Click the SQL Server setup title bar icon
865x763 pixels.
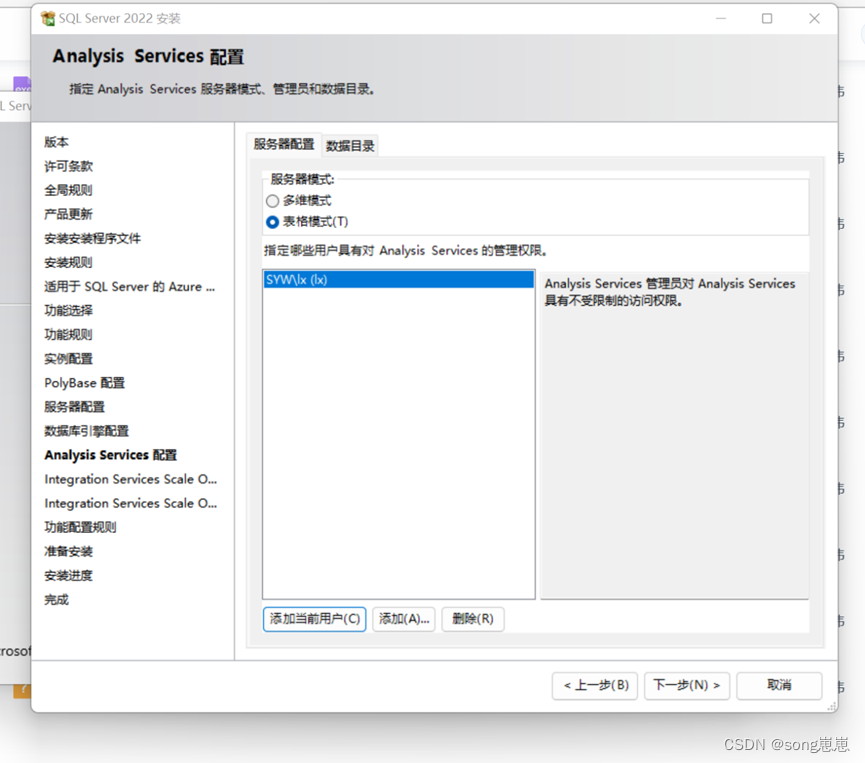[x=49, y=19]
